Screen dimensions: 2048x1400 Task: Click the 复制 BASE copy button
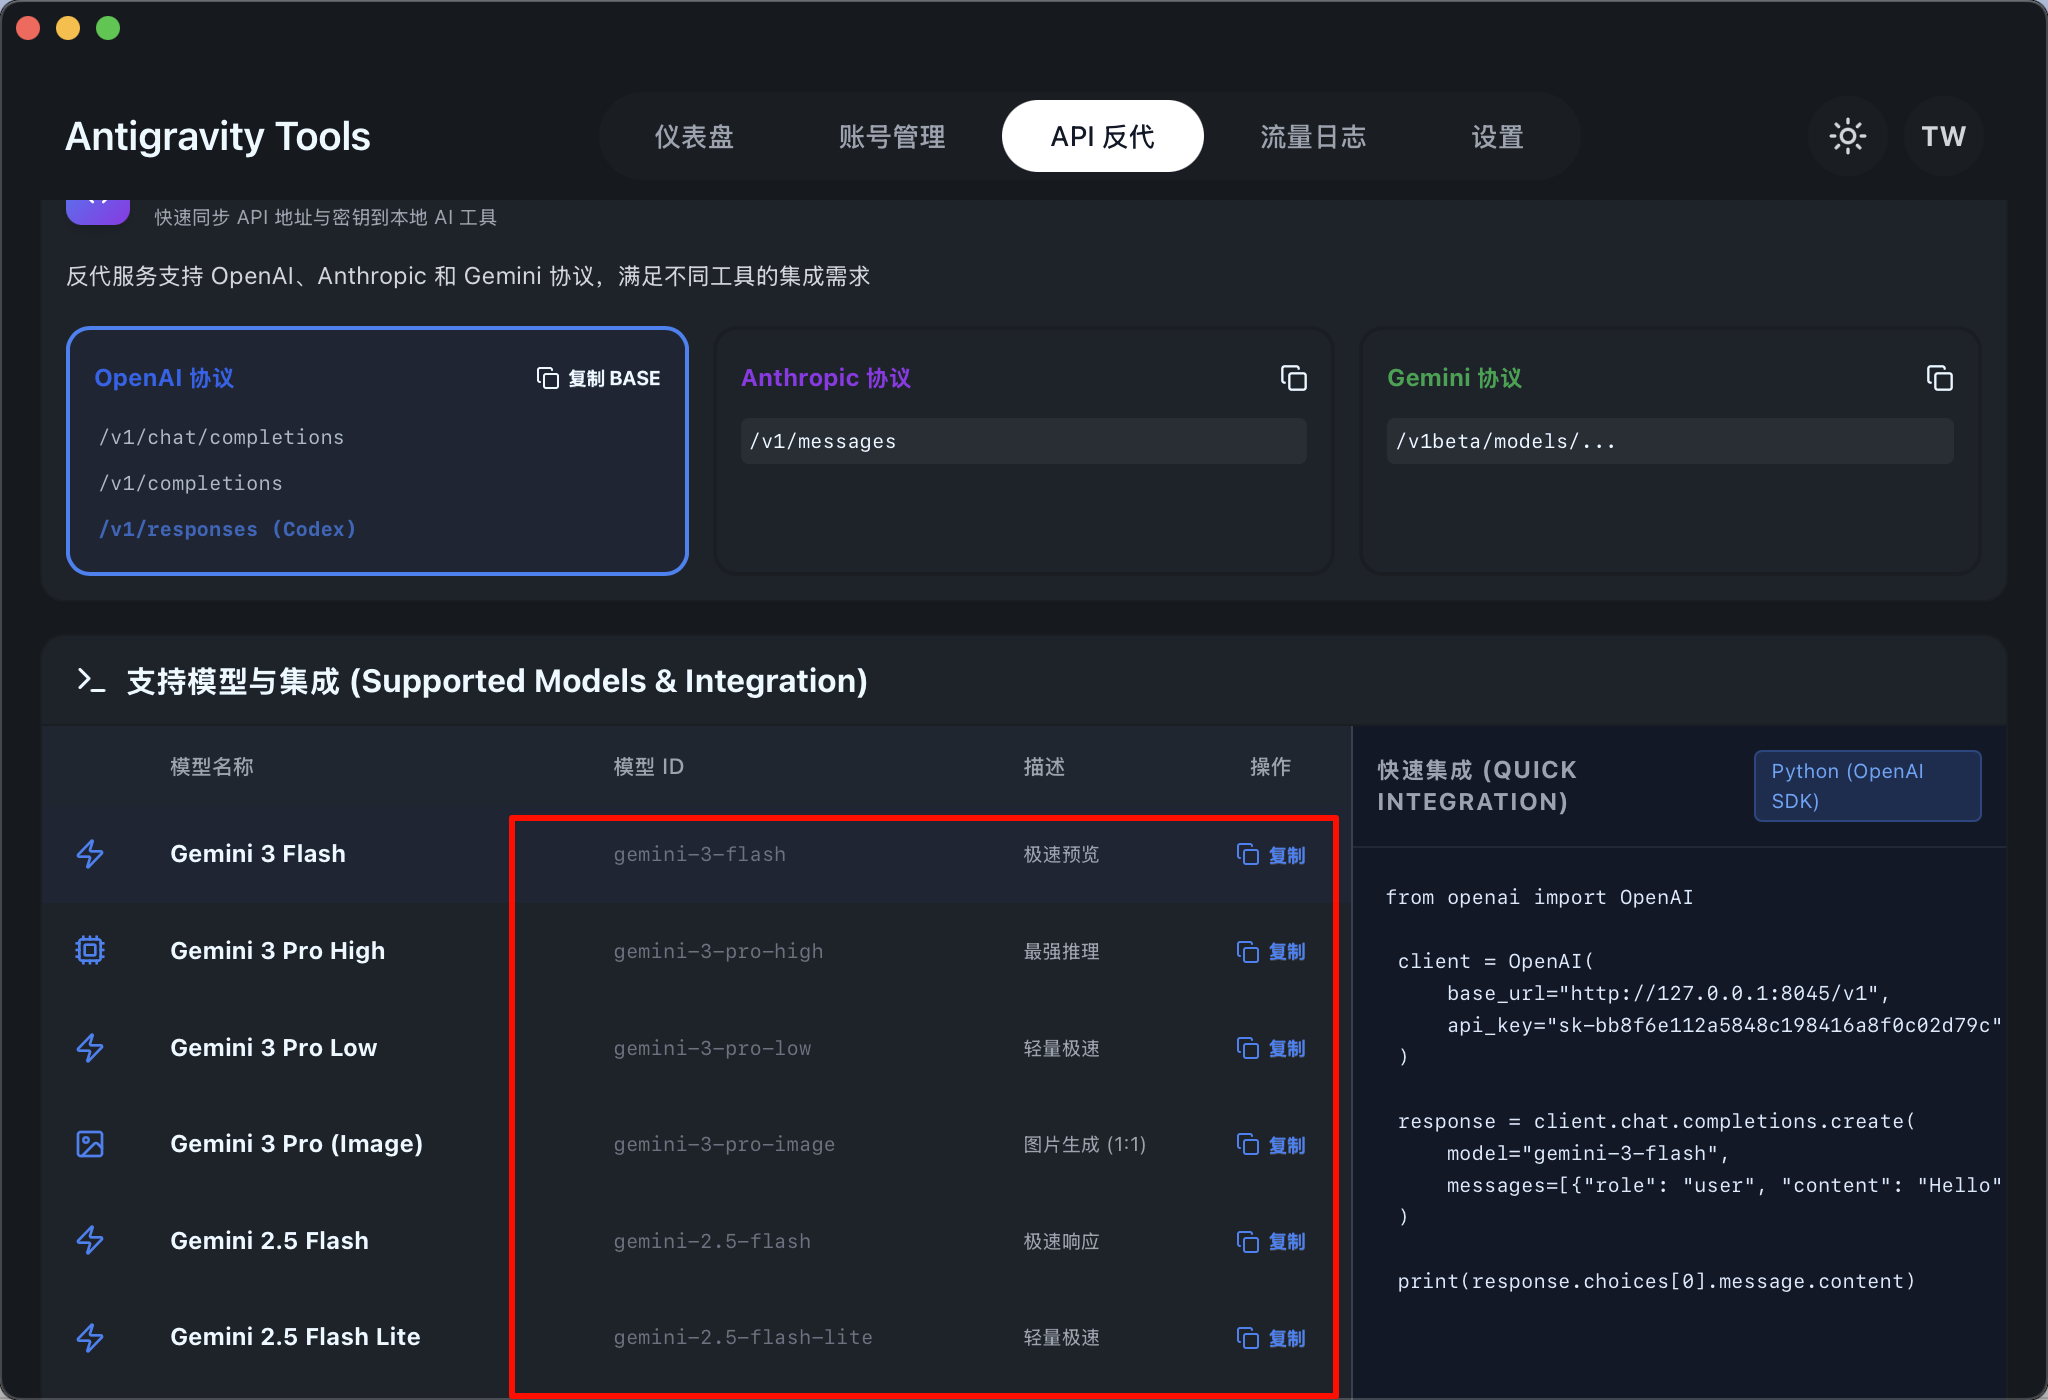(599, 378)
